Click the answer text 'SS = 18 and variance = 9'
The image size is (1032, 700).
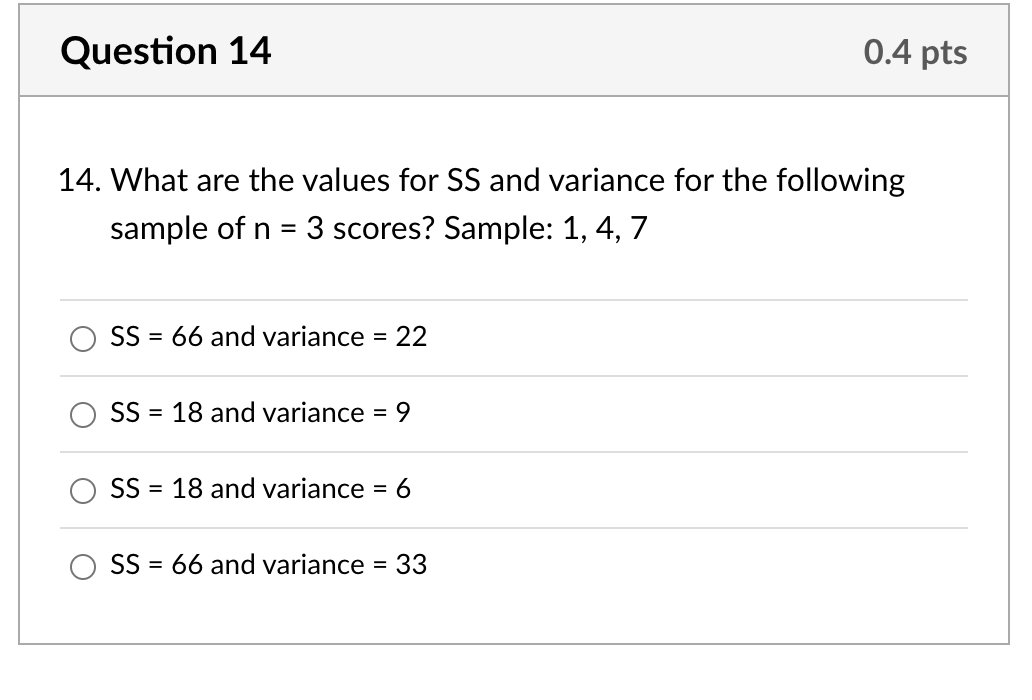click(x=260, y=413)
